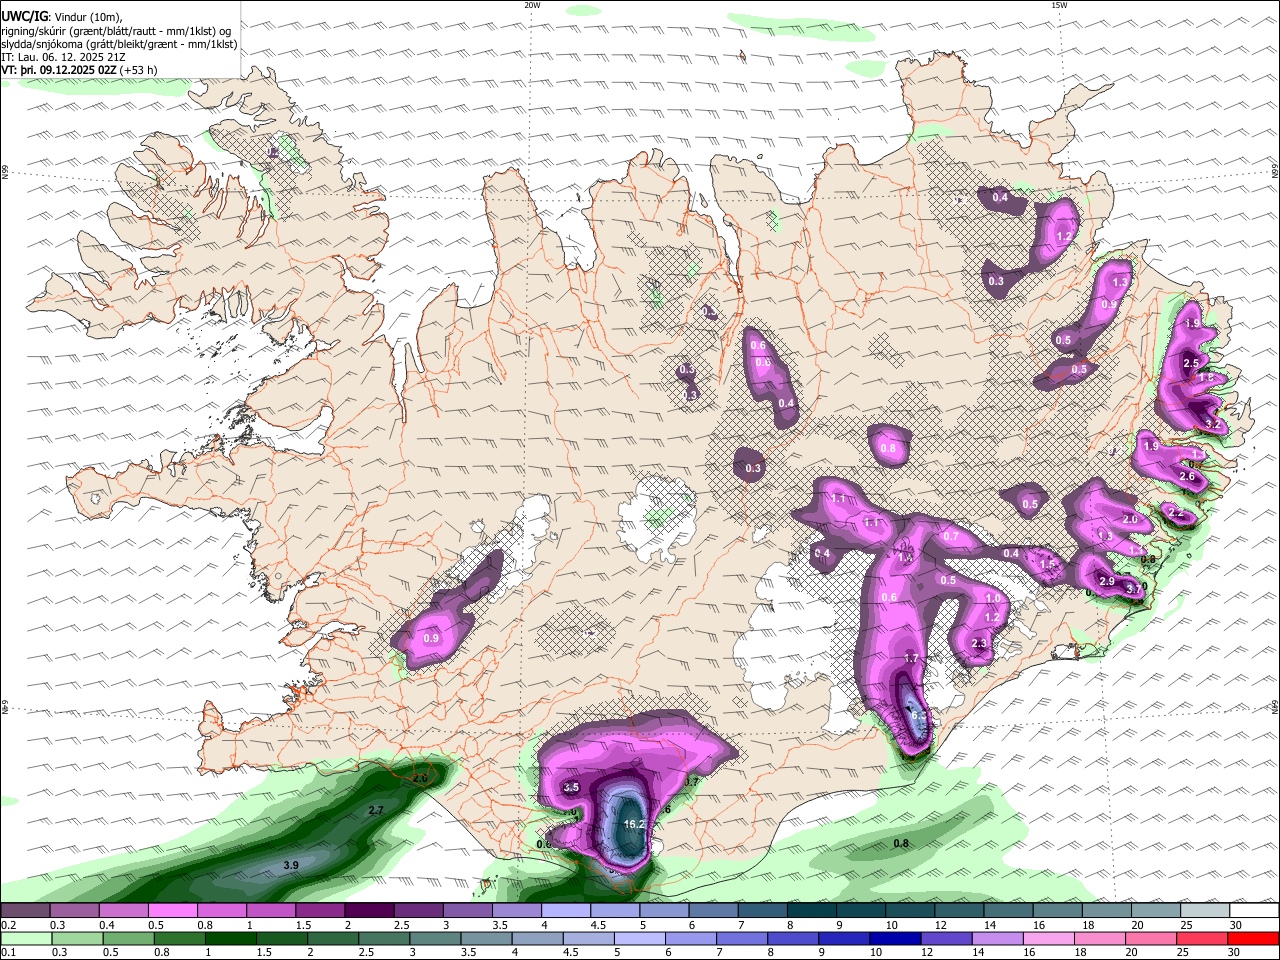Screen dimensions: 1280x960
Task: Click the "2.6" value on east coast
Action: [x=1188, y=477]
